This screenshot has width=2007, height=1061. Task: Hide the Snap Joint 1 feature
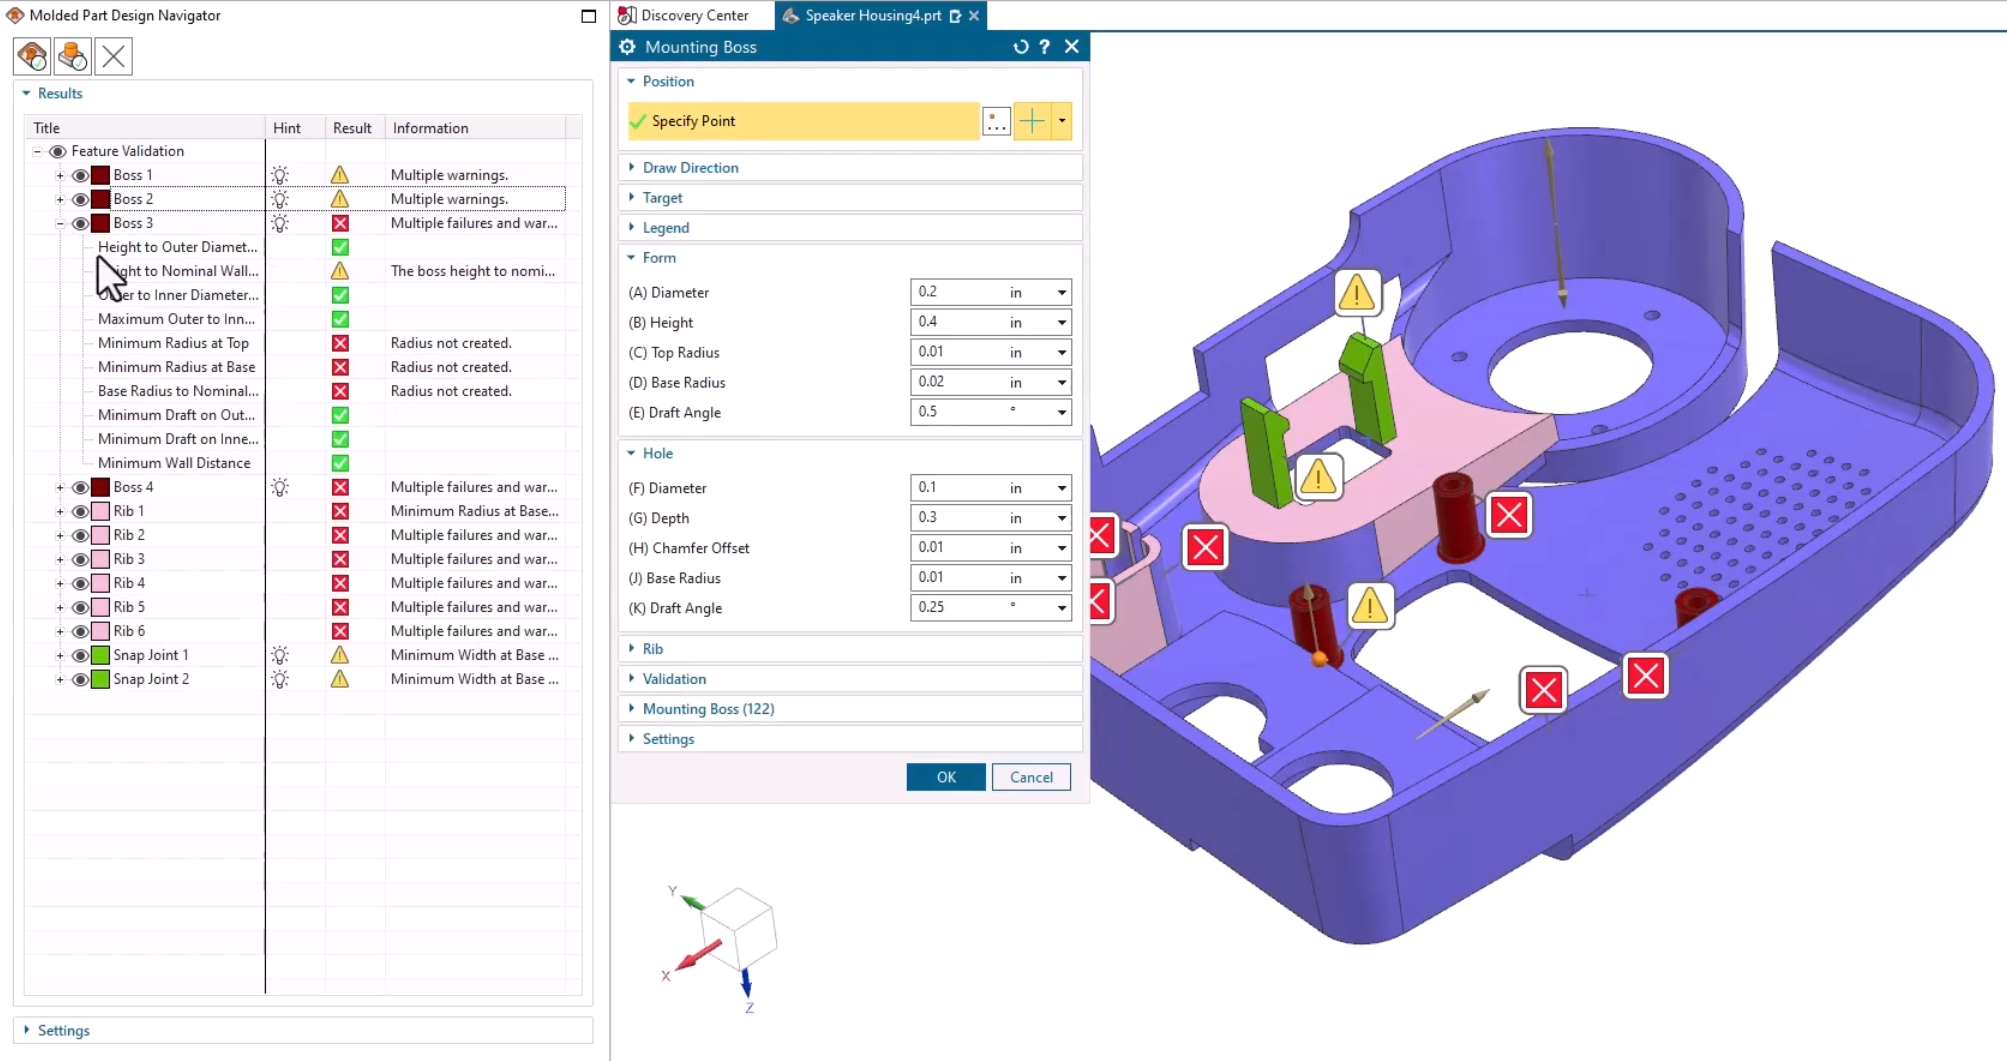tap(81, 655)
